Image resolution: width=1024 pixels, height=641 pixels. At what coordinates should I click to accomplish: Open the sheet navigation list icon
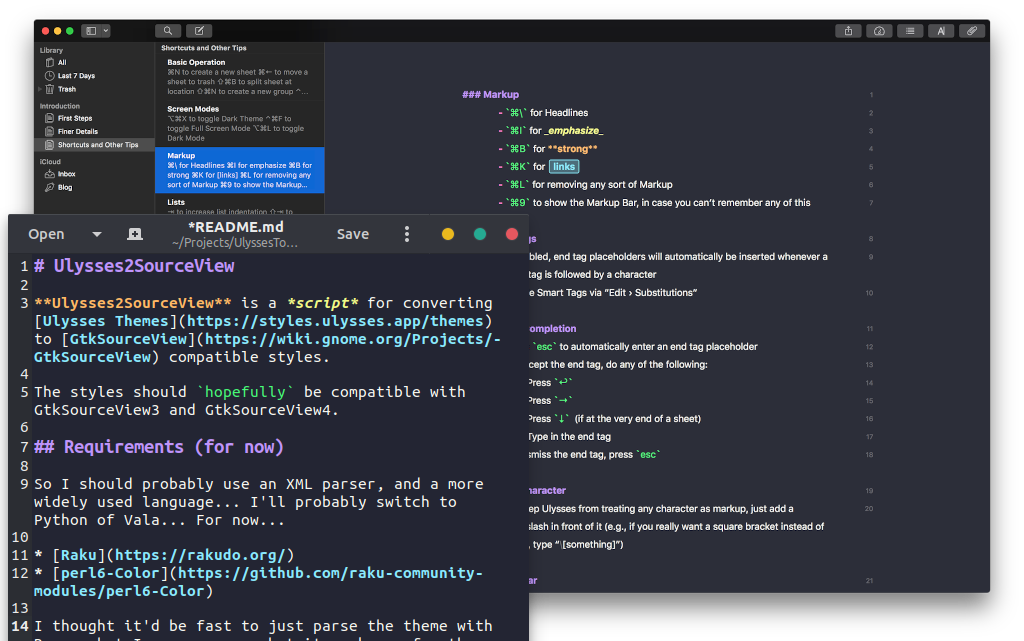point(910,31)
